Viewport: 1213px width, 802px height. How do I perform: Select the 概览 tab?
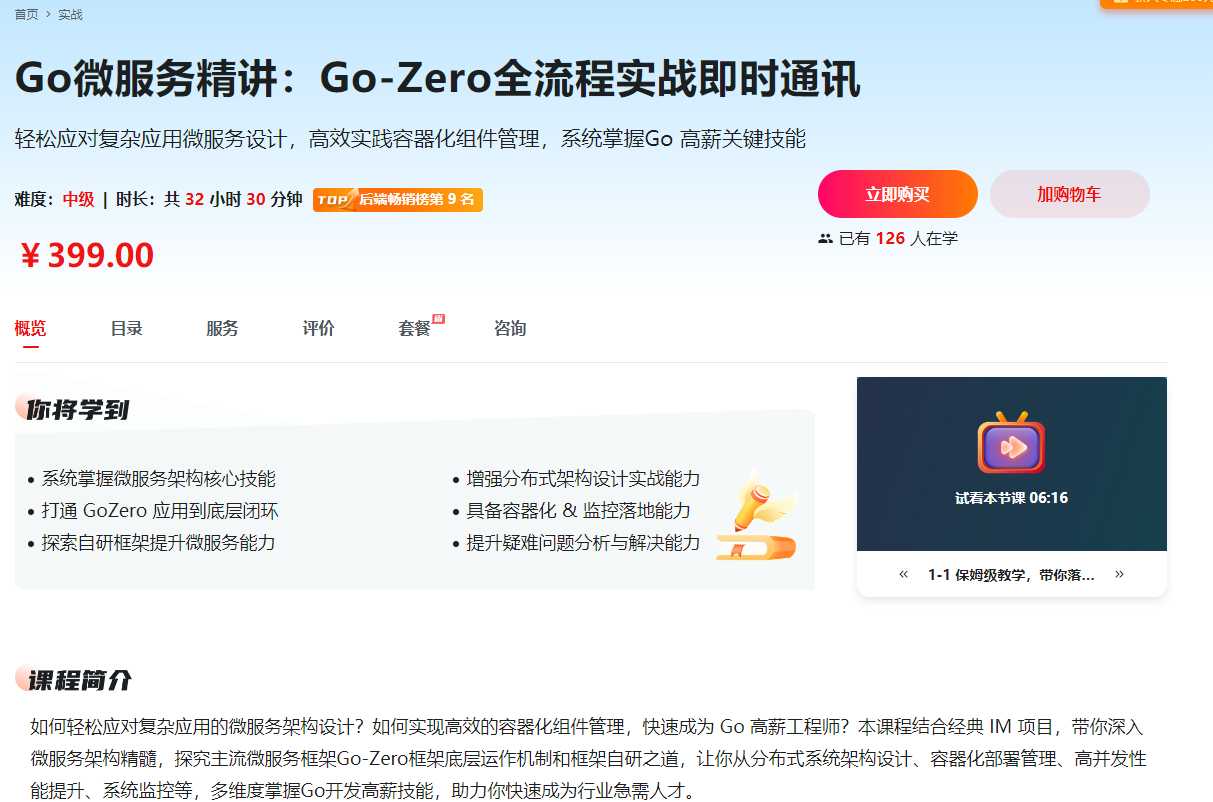[x=31, y=328]
